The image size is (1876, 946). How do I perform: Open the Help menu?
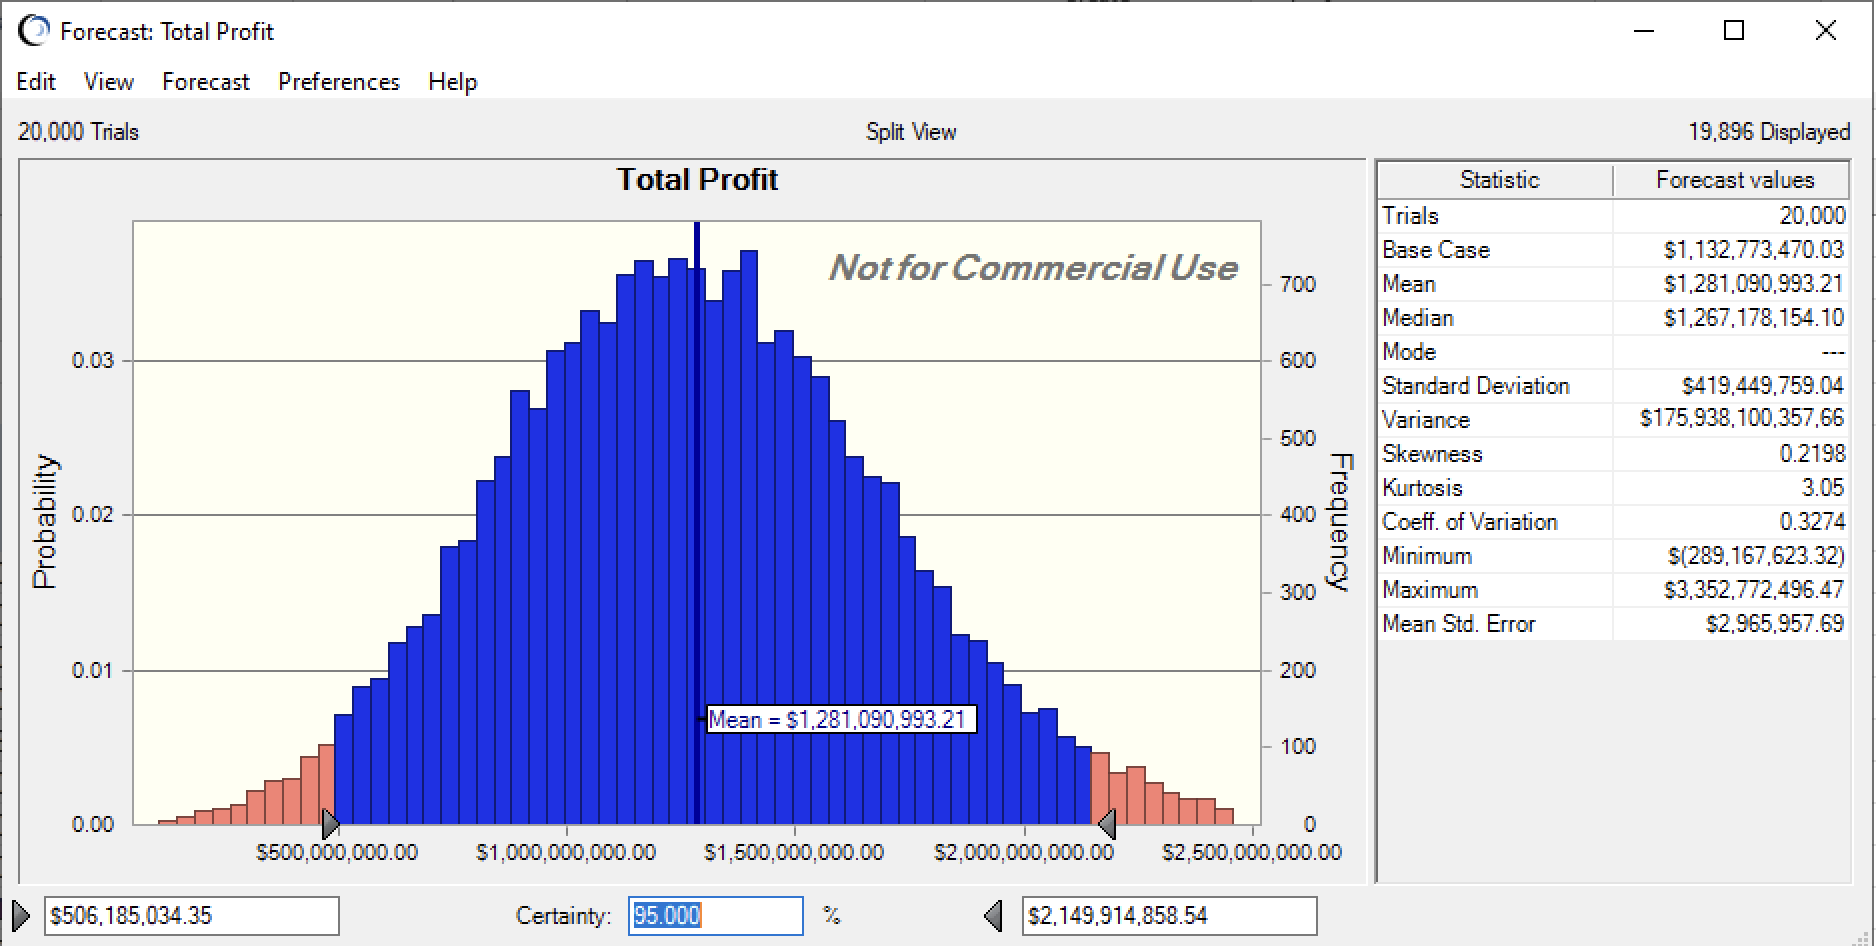(x=452, y=82)
